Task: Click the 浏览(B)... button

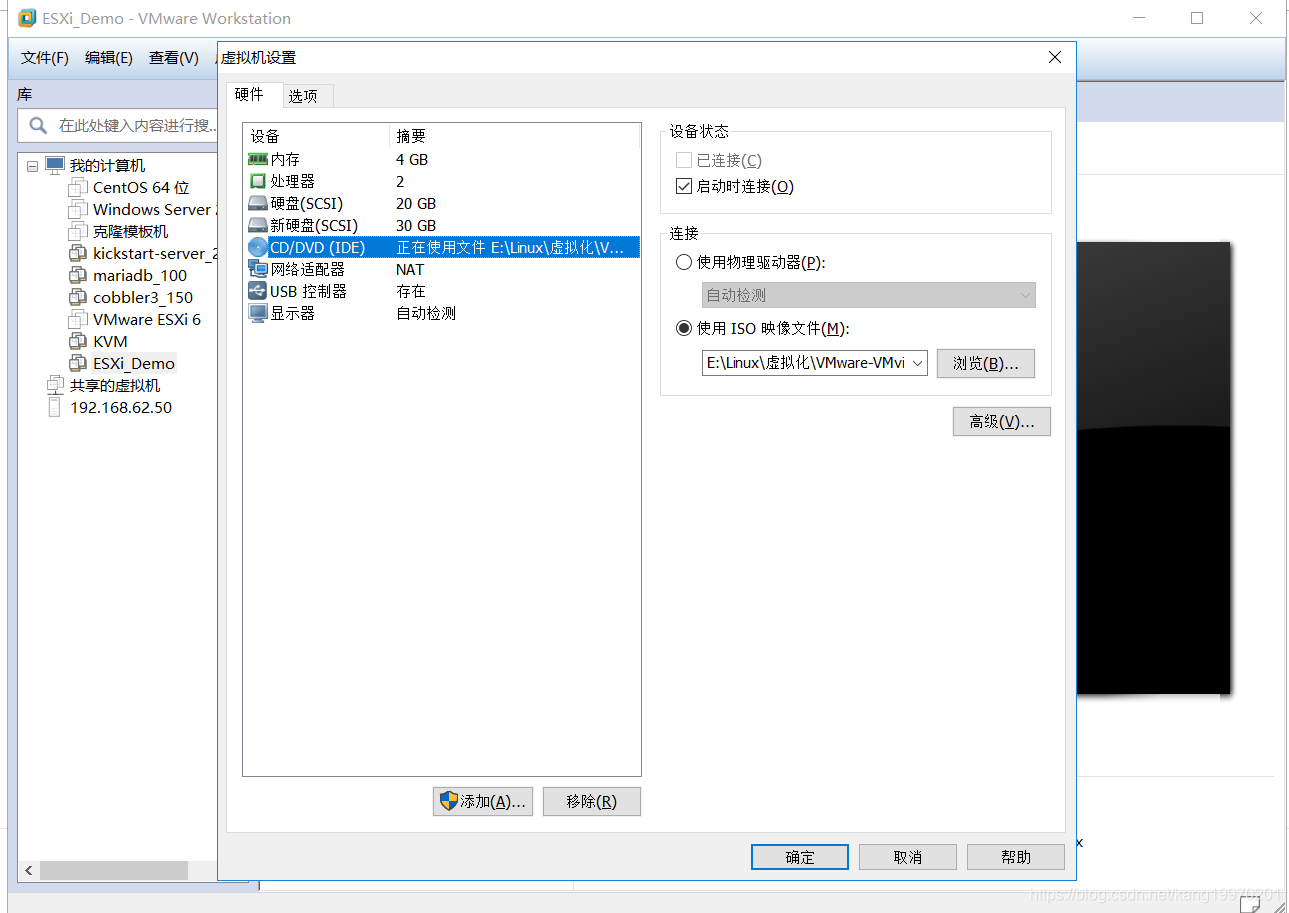Action: (985, 363)
